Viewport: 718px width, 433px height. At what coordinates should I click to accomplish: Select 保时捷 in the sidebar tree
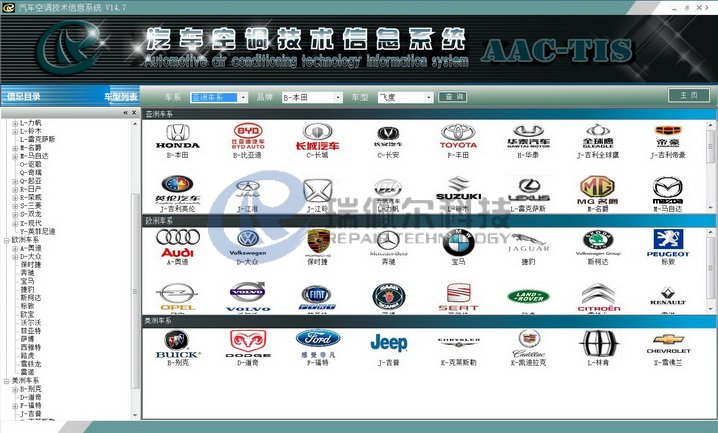pos(34,265)
